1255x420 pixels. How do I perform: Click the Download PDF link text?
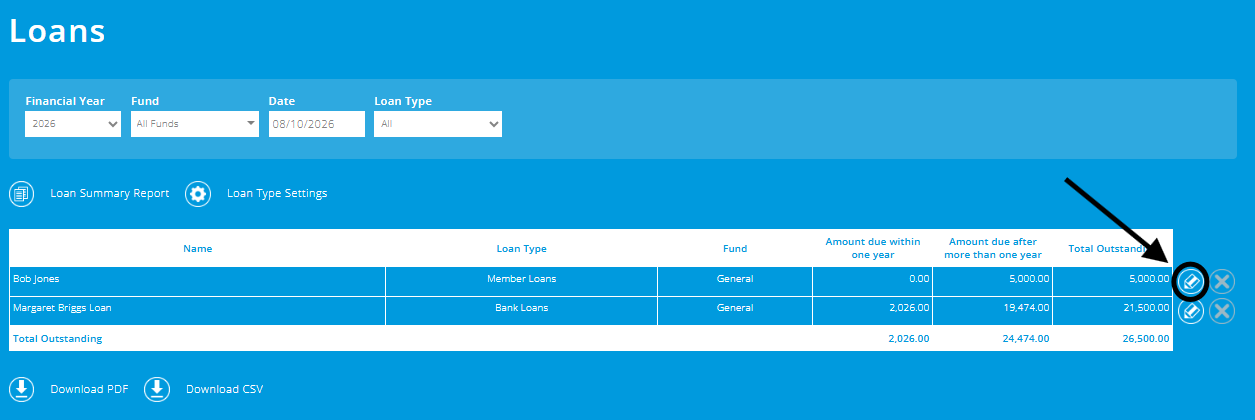click(90, 389)
